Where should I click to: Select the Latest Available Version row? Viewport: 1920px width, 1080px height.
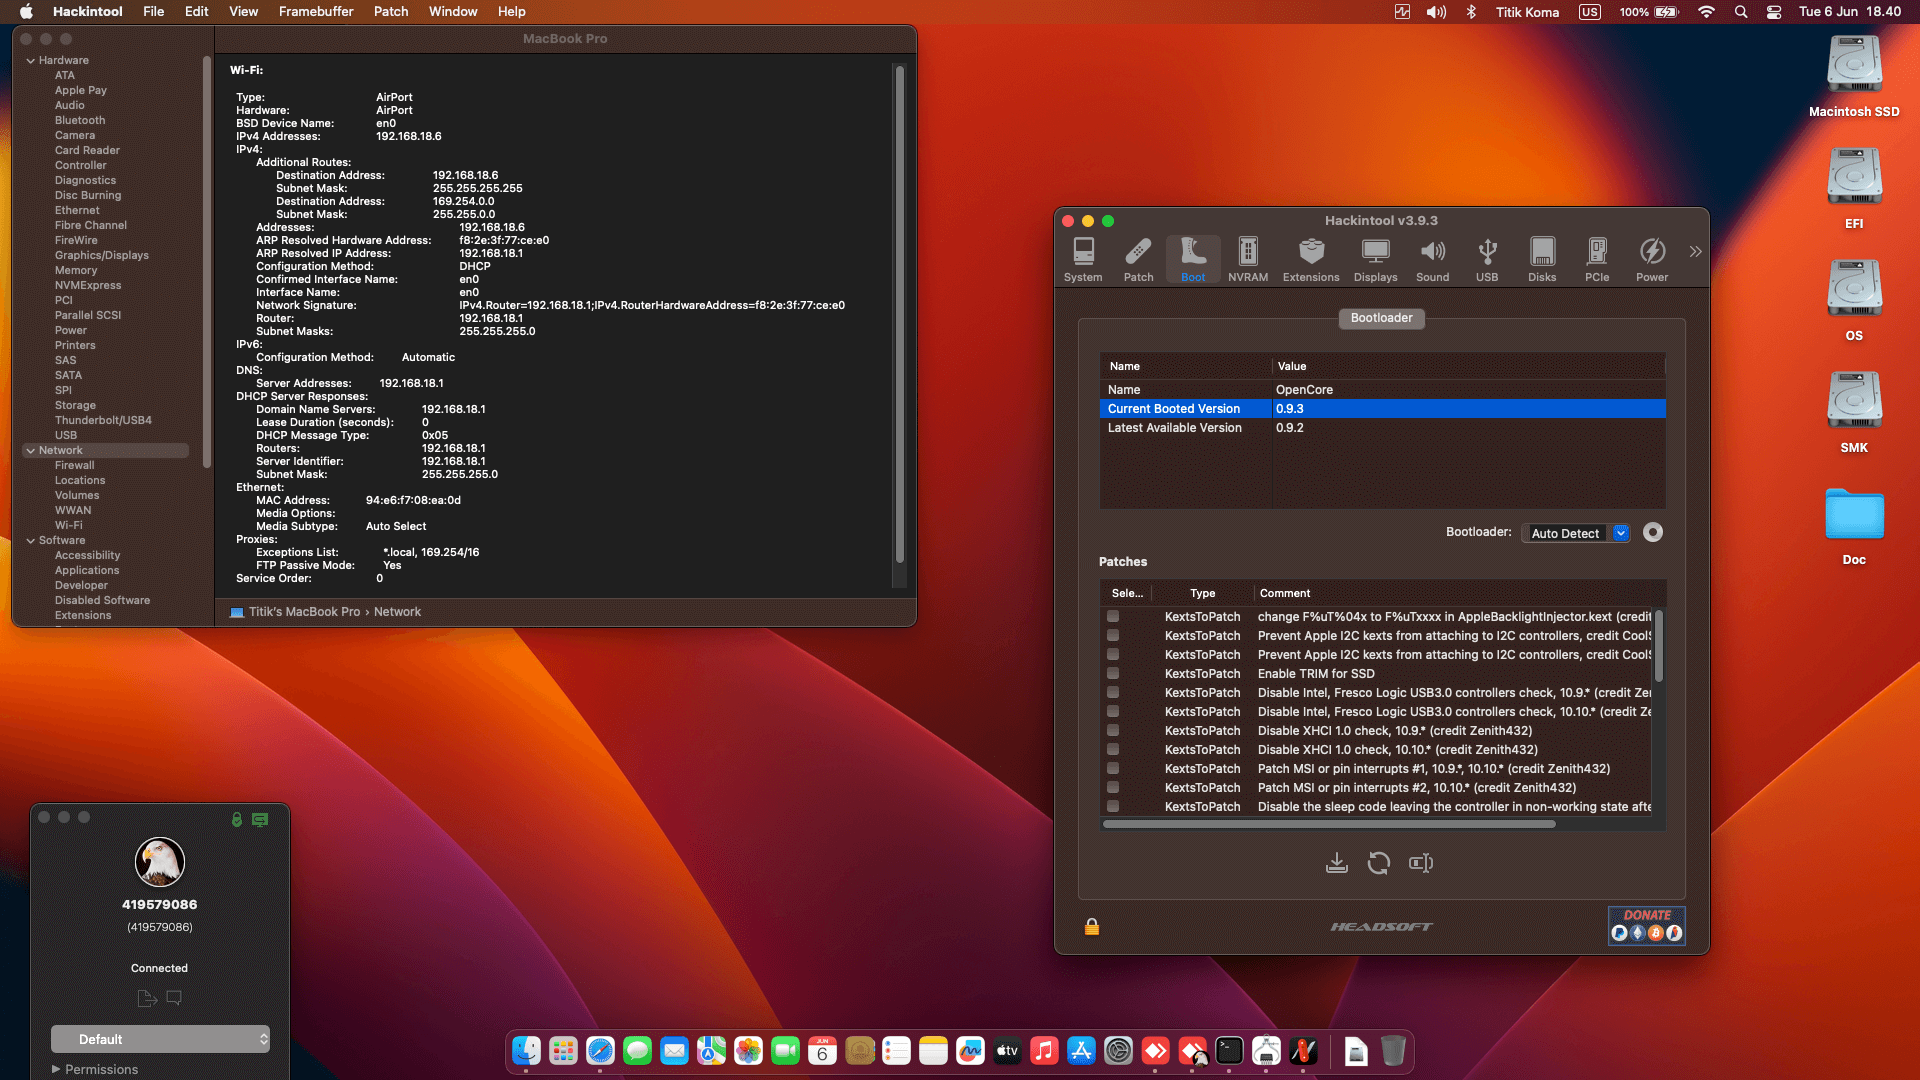[1383, 428]
